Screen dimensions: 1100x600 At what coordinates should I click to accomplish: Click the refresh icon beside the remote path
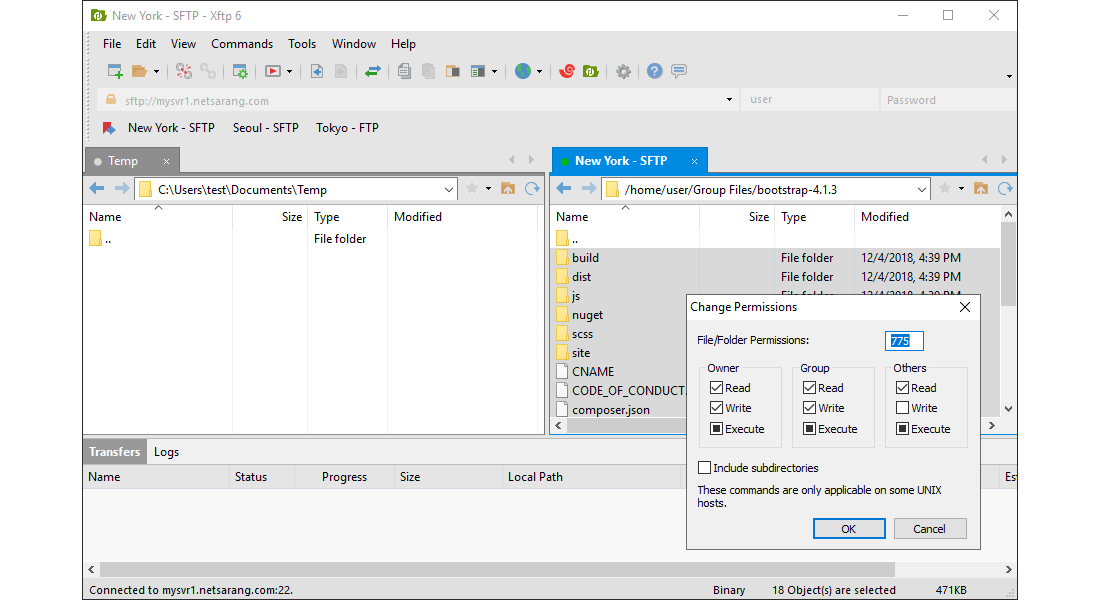[1004, 188]
